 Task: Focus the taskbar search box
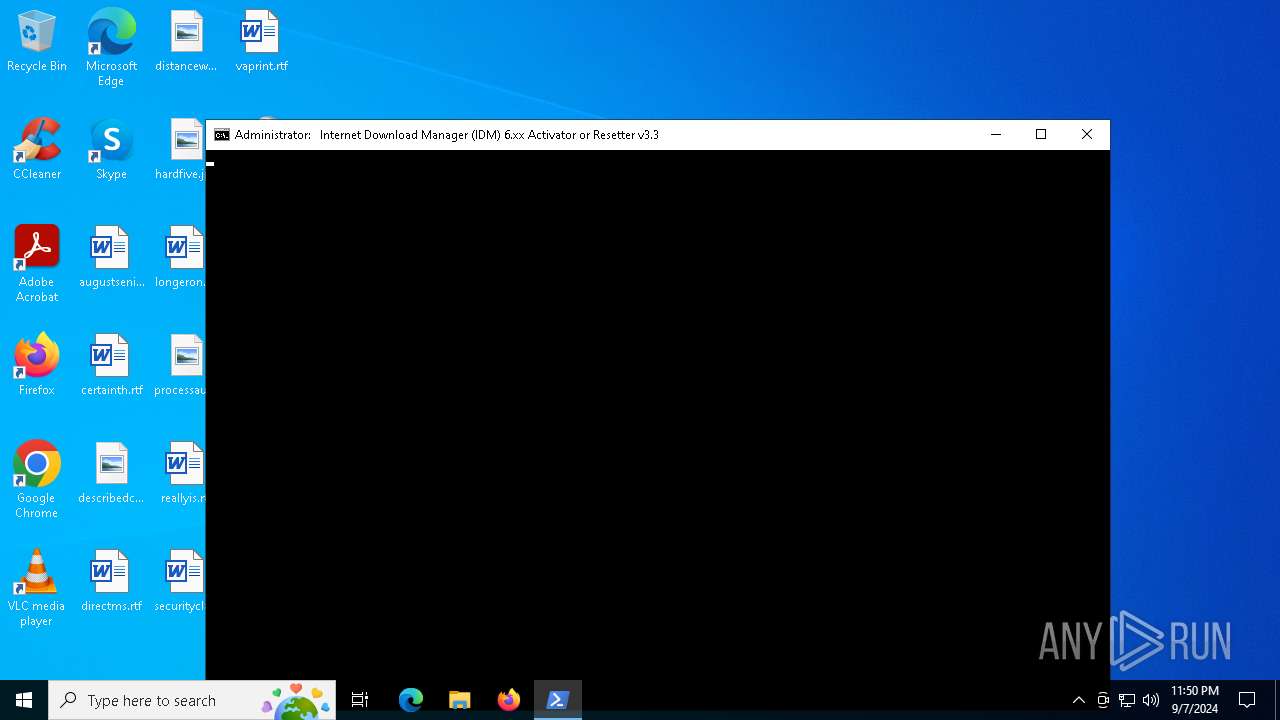pyautogui.click(x=192, y=700)
